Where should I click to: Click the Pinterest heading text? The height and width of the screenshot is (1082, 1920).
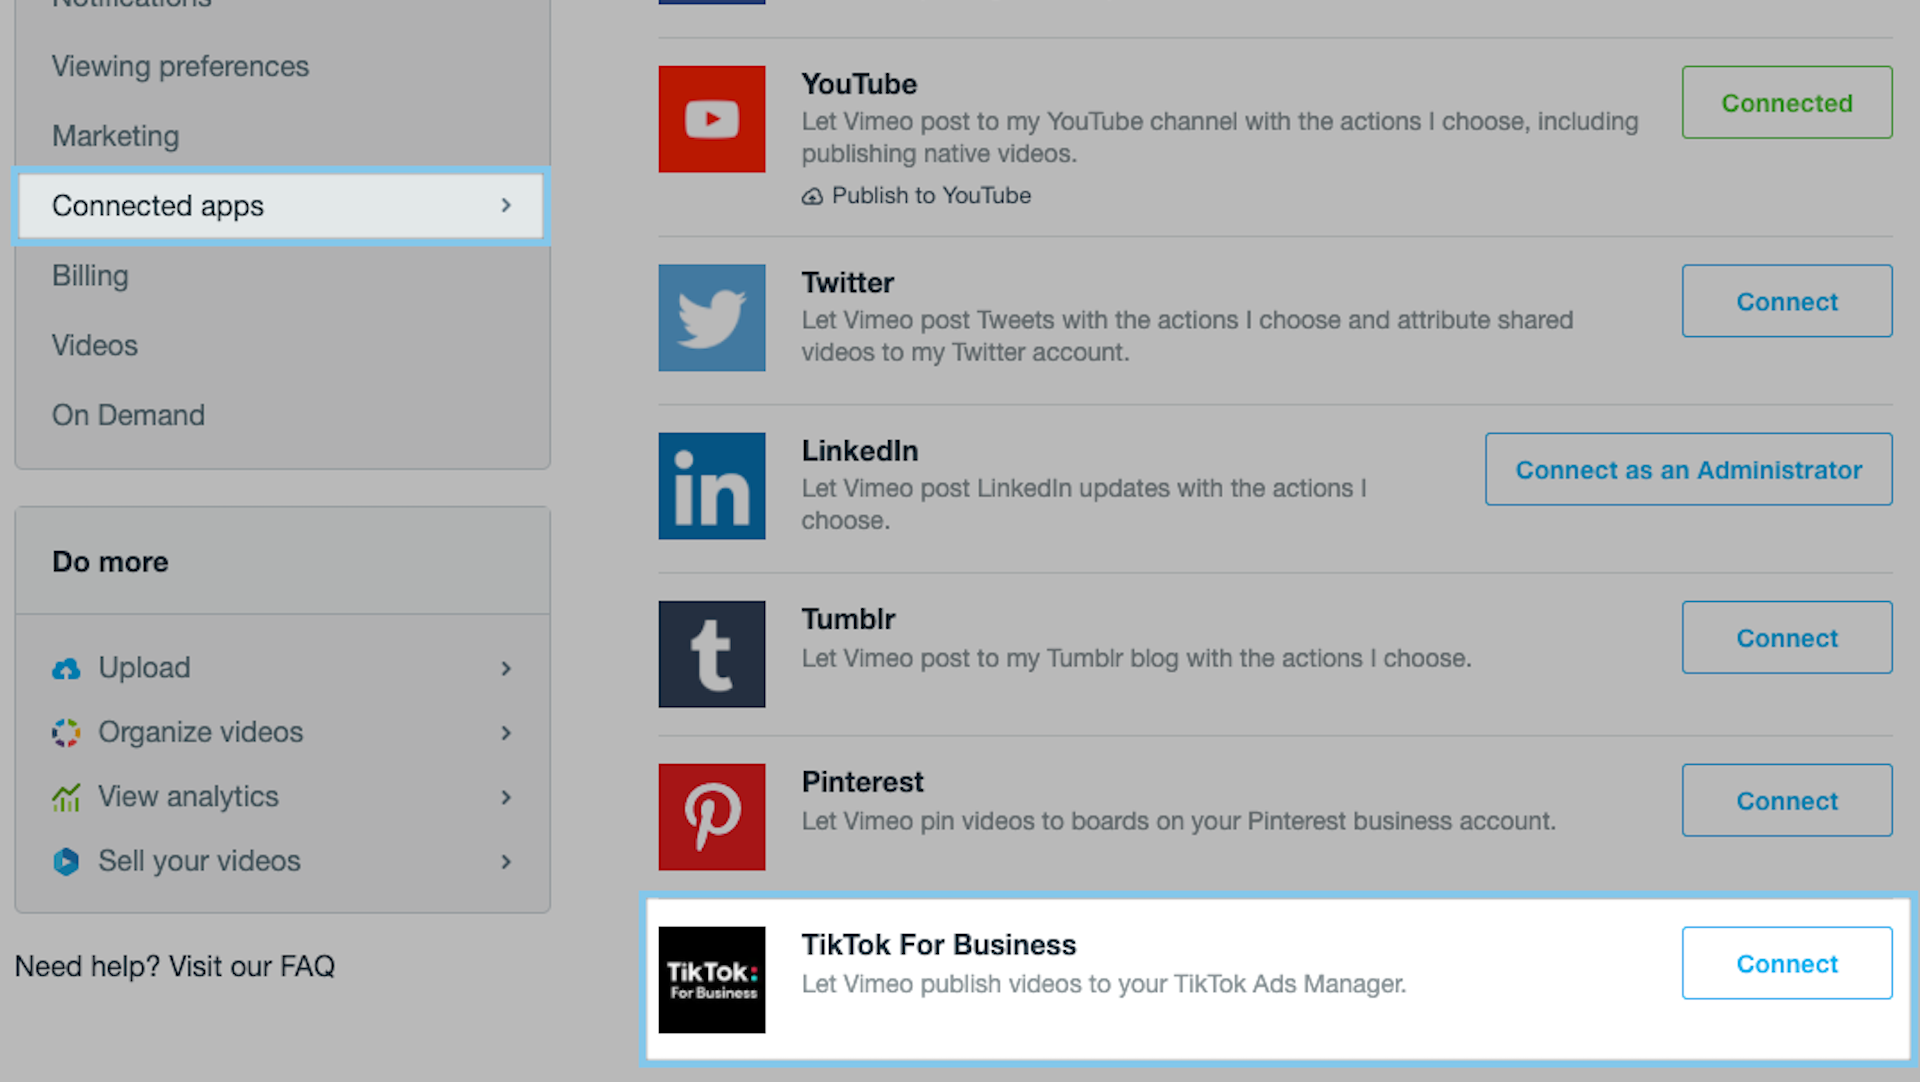tap(863, 782)
